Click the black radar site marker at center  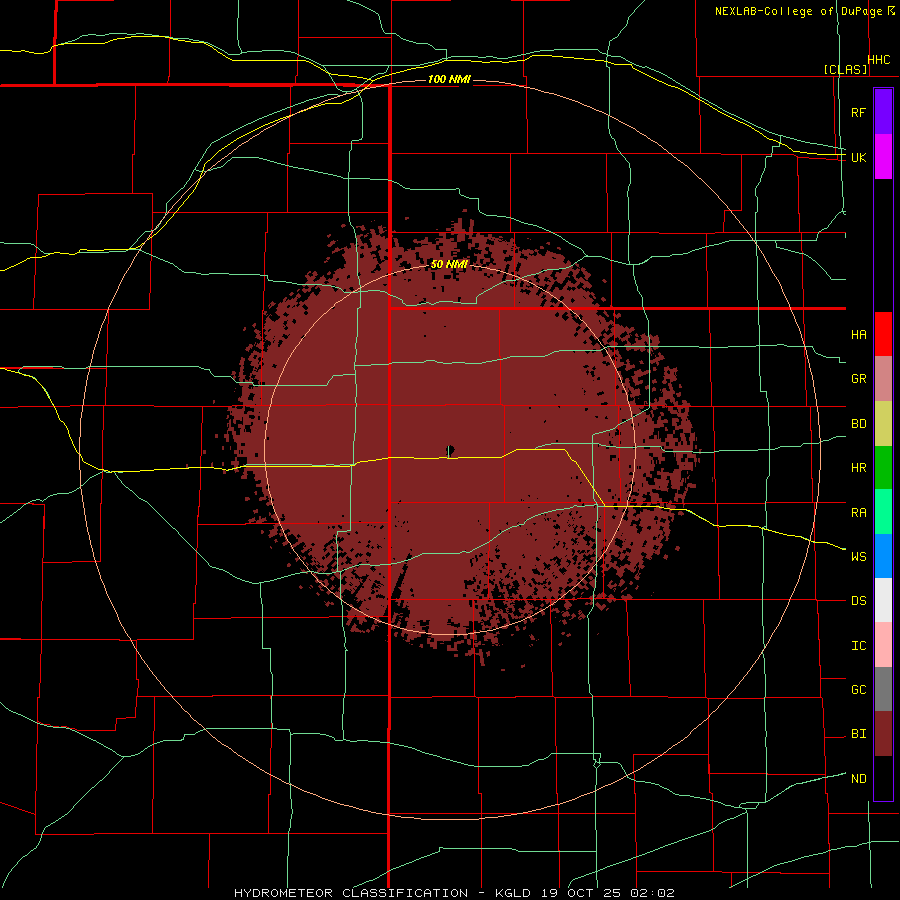coord(450,451)
